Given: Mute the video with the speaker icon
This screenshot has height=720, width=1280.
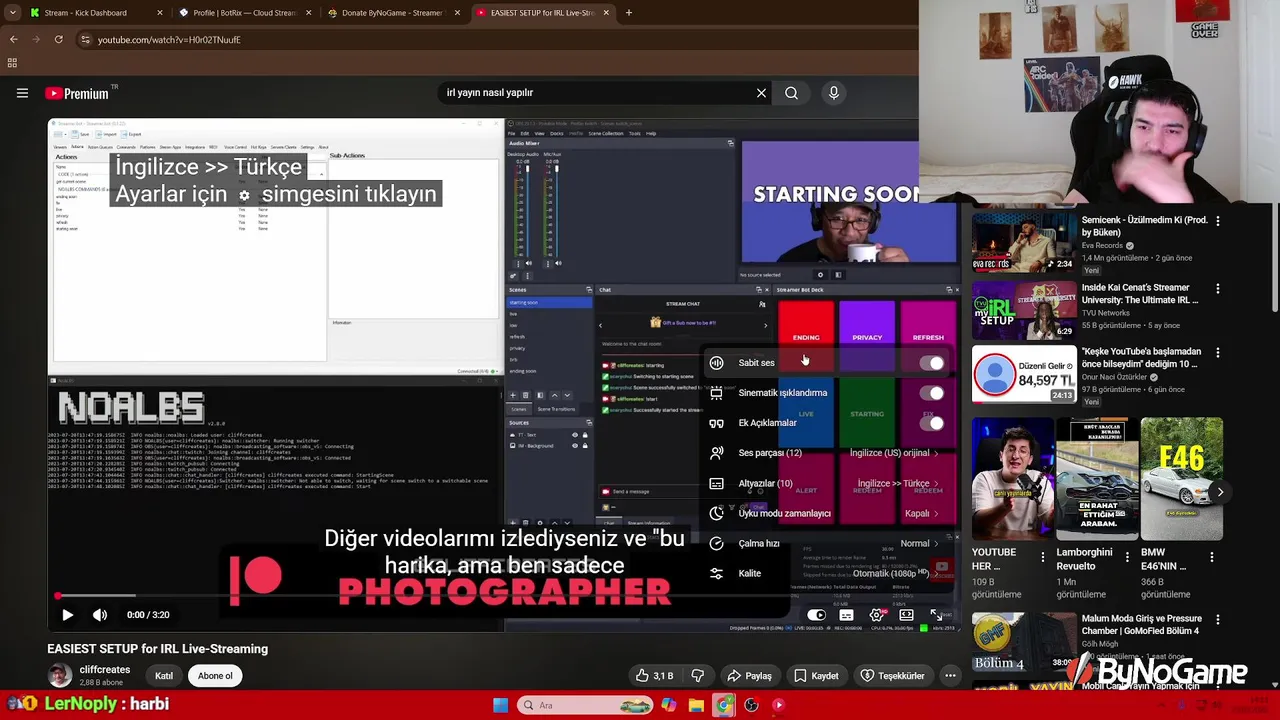Looking at the screenshot, I should tap(100, 615).
